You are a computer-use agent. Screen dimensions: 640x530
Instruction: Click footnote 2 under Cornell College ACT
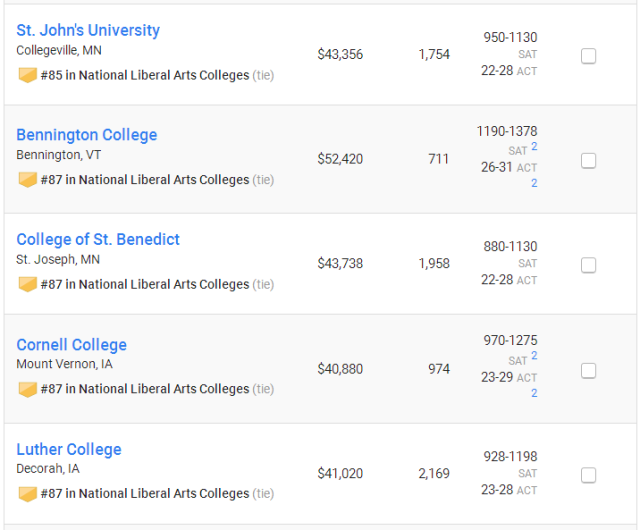[x=534, y=393]
